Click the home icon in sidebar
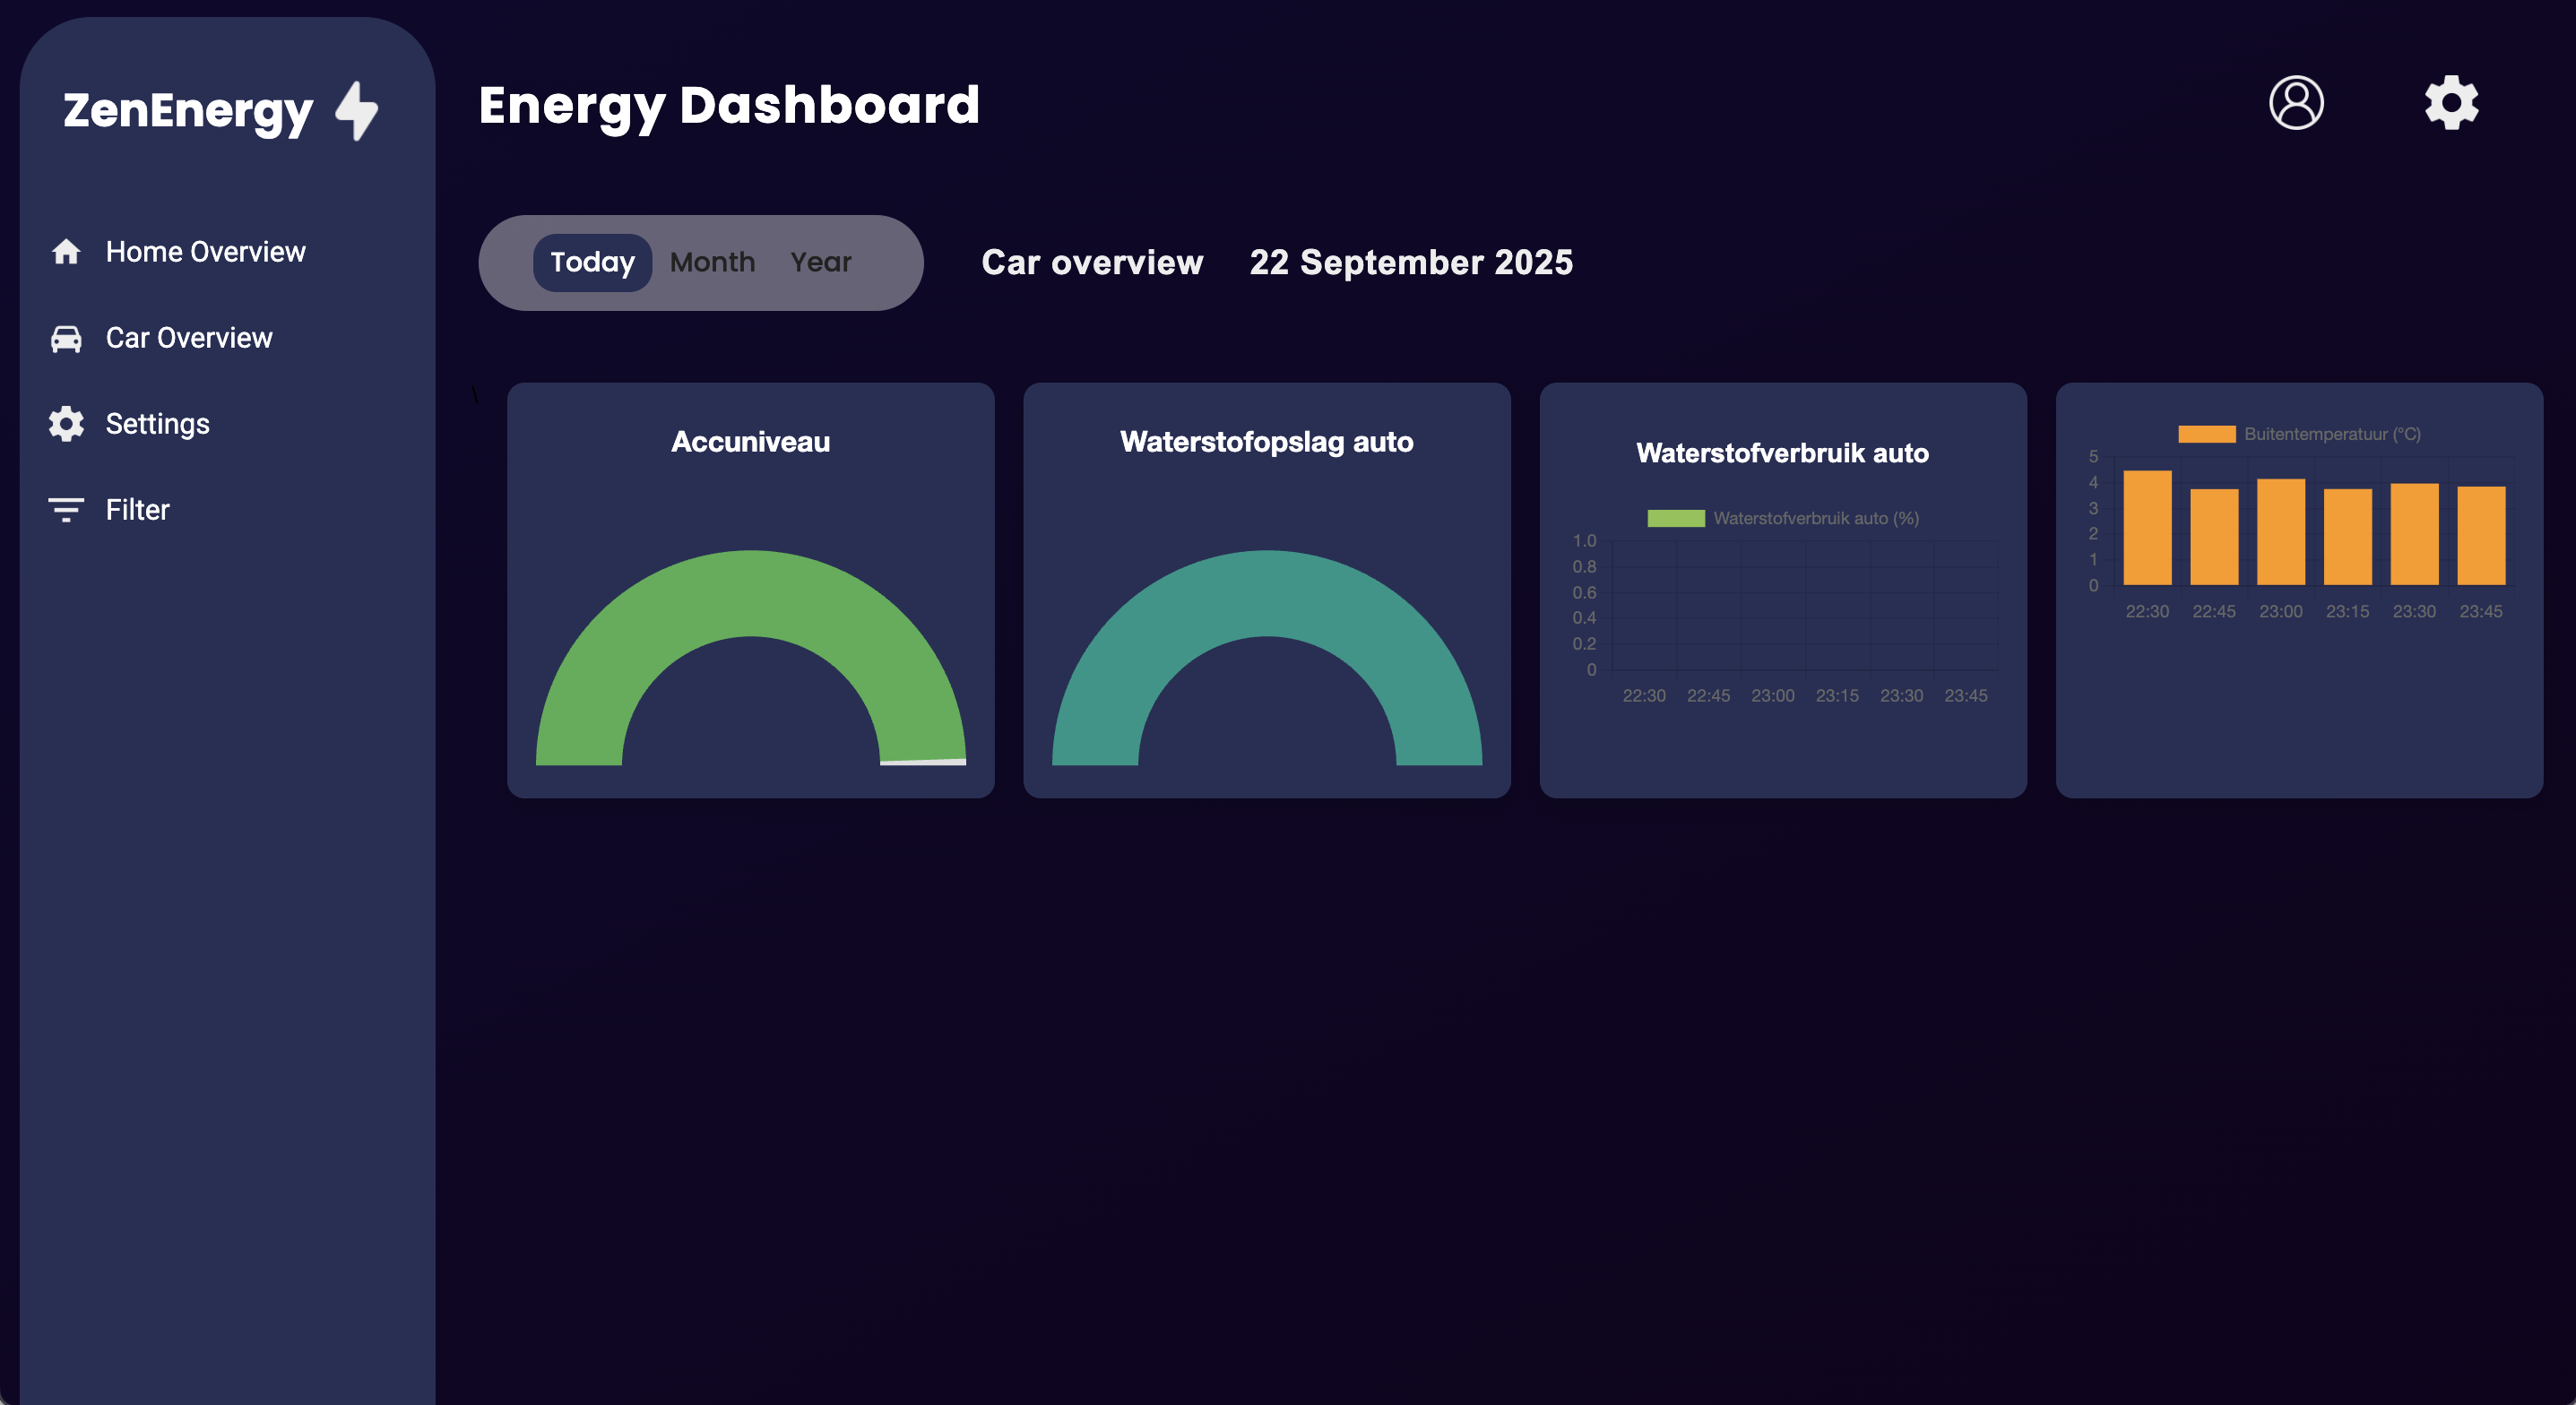2576x1405 pixels. click(x=66, y=252)
